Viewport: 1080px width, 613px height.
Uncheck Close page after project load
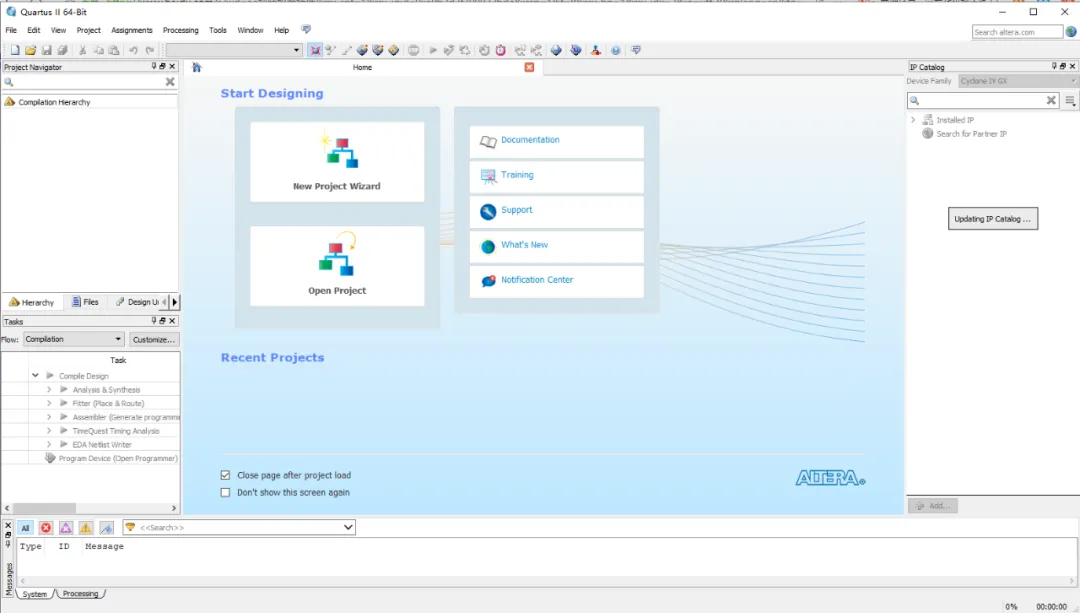(x=225, y=475)
